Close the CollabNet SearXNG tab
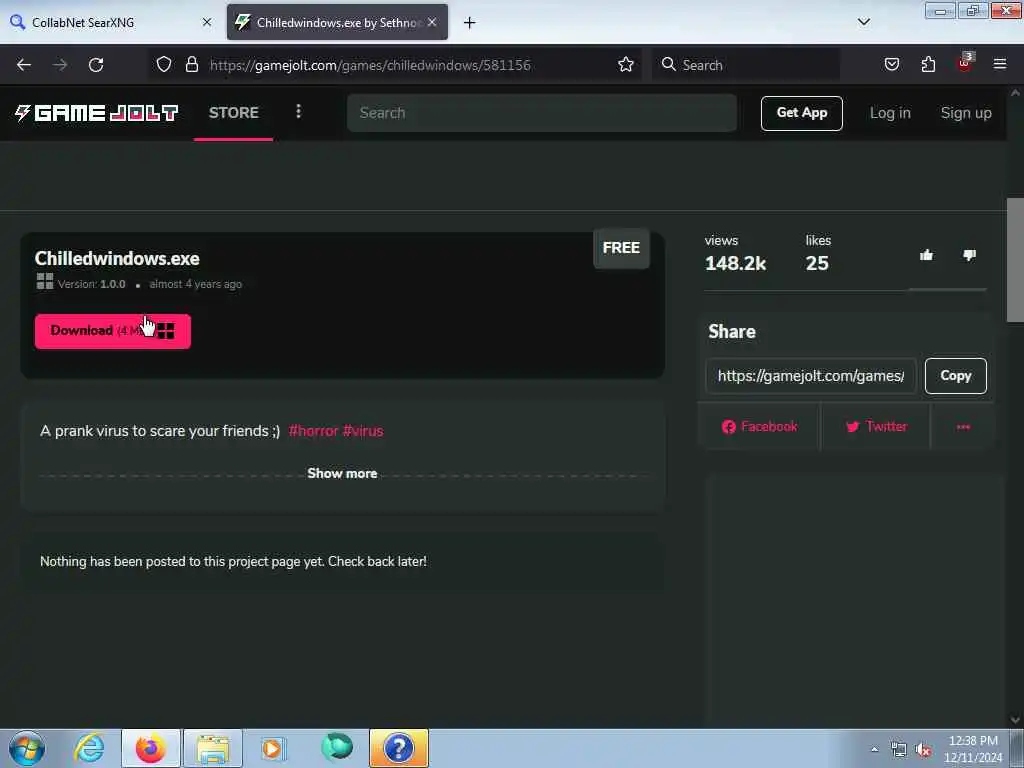 [206, 22]
